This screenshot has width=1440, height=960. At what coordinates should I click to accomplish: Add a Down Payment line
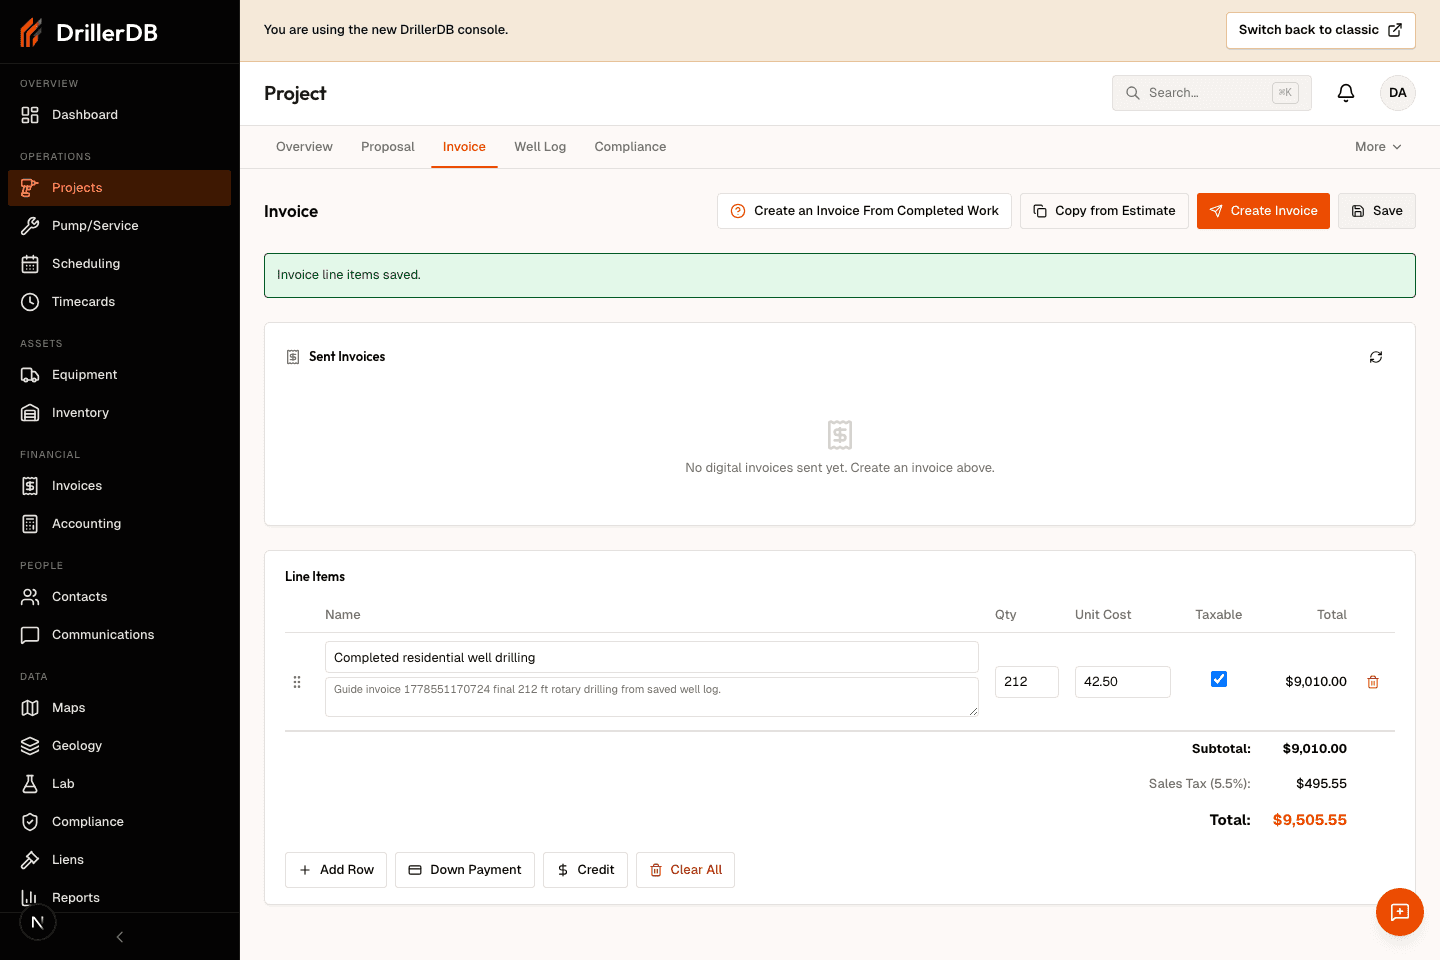(465, 870)
